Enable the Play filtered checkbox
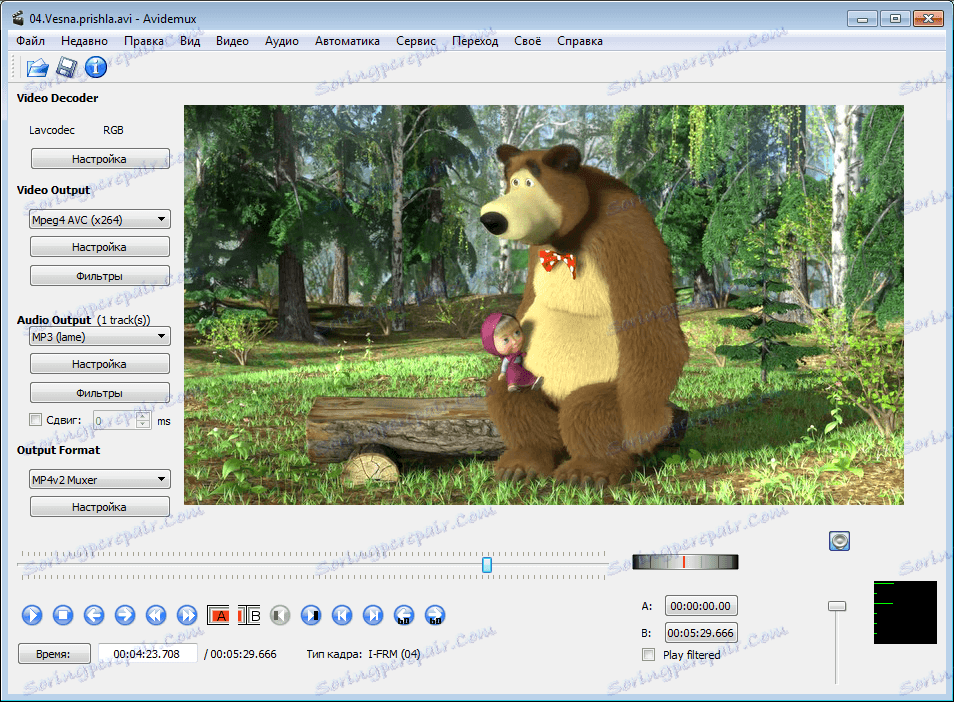This screenshot has height=702, width=954. coord(649,655)
